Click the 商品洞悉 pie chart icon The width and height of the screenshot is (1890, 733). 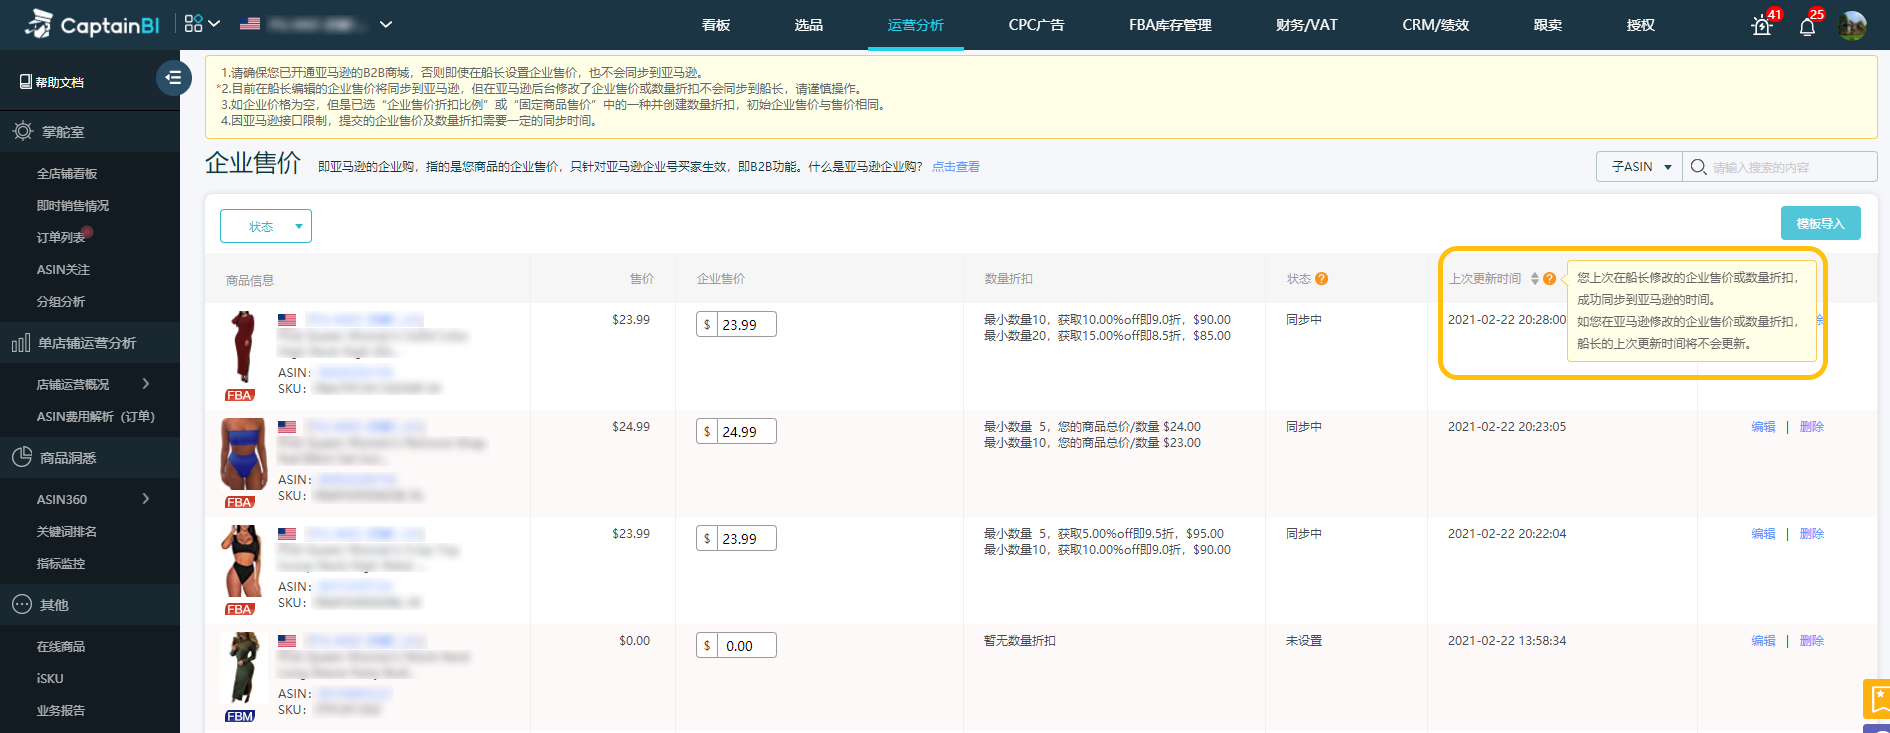click(22, 457)
